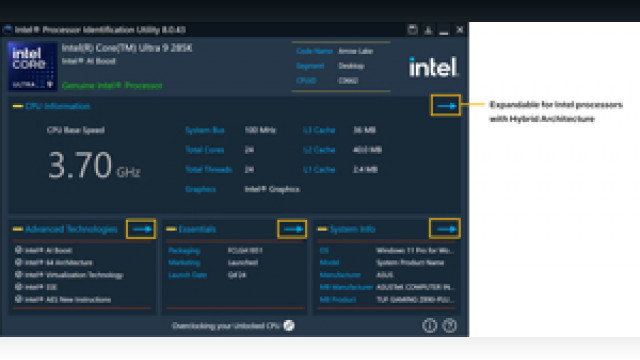This screenshot has width=640, height=360.
Task: Open the help question mark icon
Action: coord(449,325)
